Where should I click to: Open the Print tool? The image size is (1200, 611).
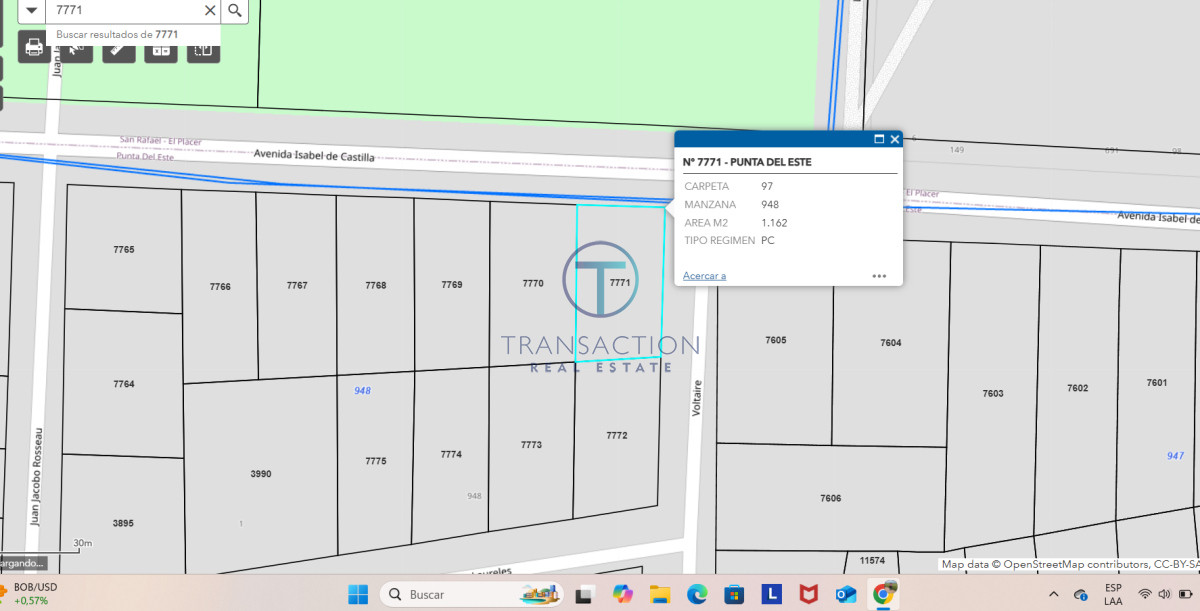click(34, 47)
